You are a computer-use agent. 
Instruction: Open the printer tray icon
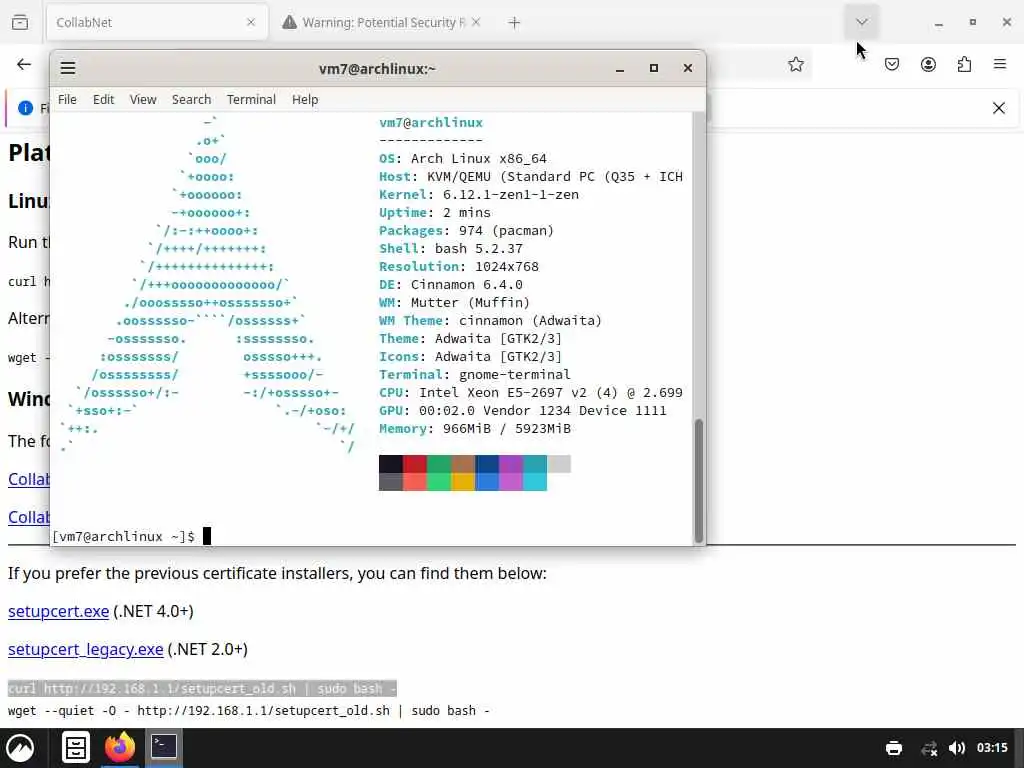click(x=893, y=748)
